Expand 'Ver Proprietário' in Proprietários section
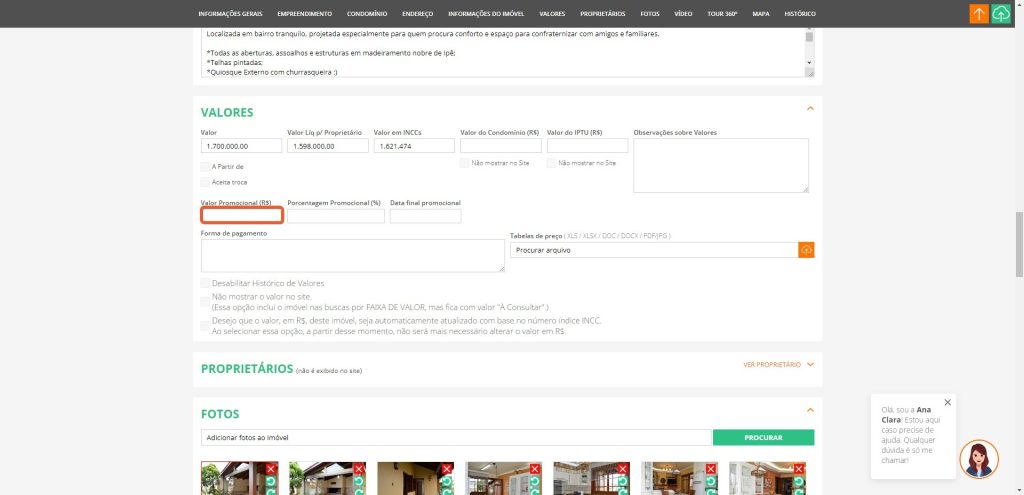This screenshot has width=1024, height=495. point(779,365)
